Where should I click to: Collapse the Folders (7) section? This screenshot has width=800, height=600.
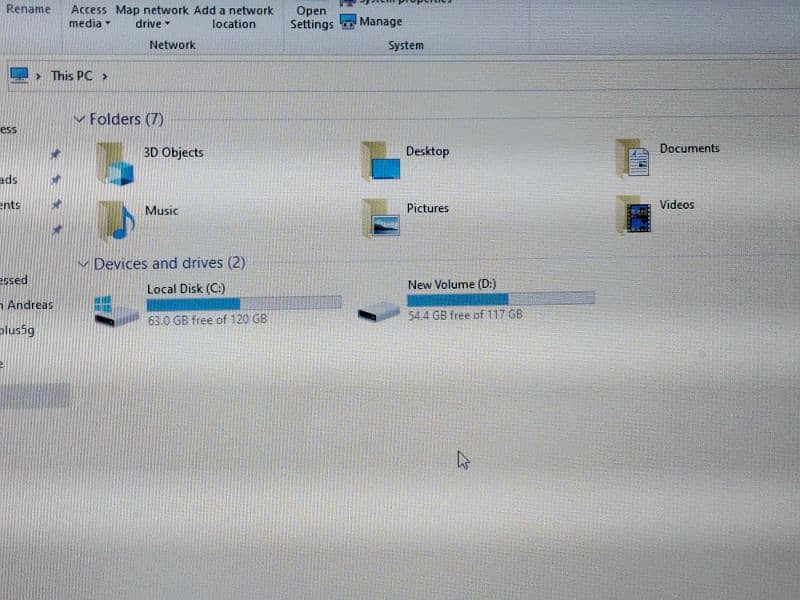pos(80,119)
